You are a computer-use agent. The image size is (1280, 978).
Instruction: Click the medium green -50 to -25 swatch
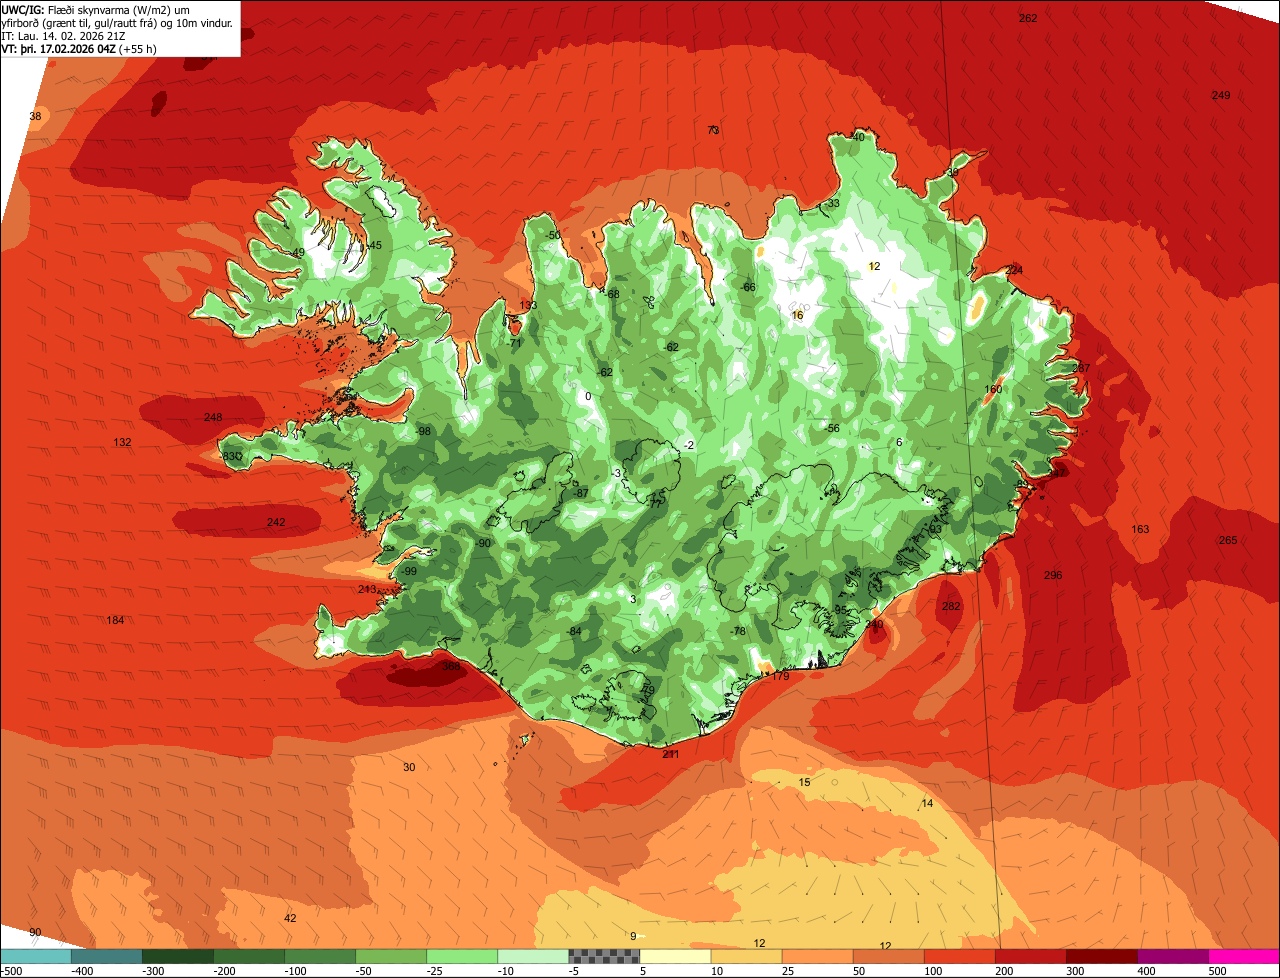click(x=391, y=956)
